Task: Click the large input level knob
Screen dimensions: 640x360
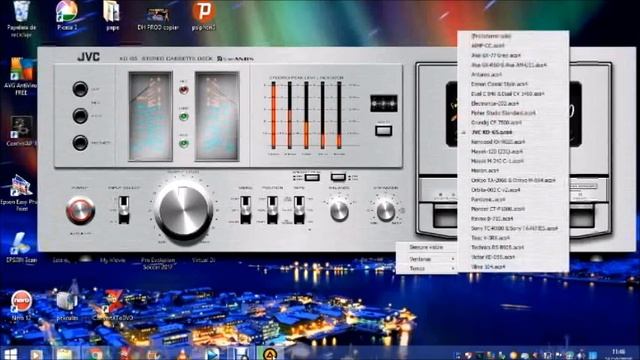Action: tap(184, 210)
